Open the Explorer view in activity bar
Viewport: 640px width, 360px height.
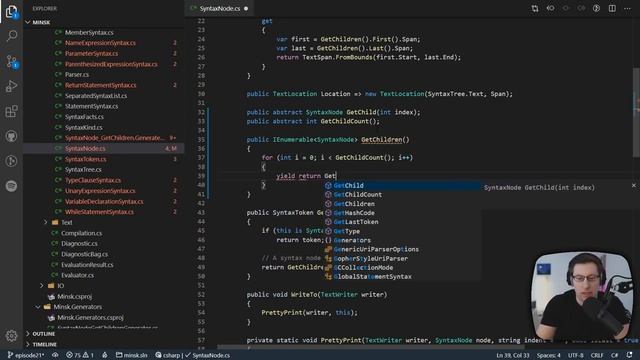11,11
